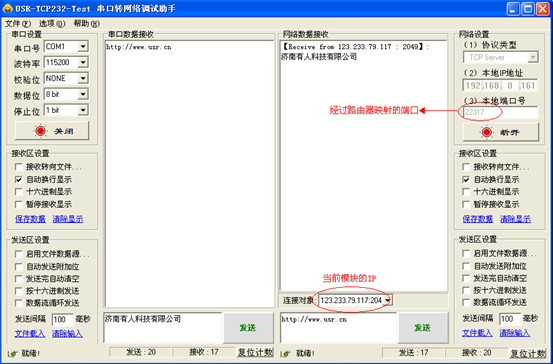Open the COM1 serial port dropdown
553x364 pixels.
click(83, 47)
